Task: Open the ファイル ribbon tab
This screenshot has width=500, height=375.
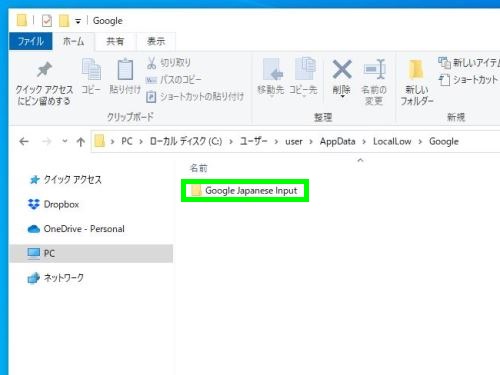Action: coord(31,41)
